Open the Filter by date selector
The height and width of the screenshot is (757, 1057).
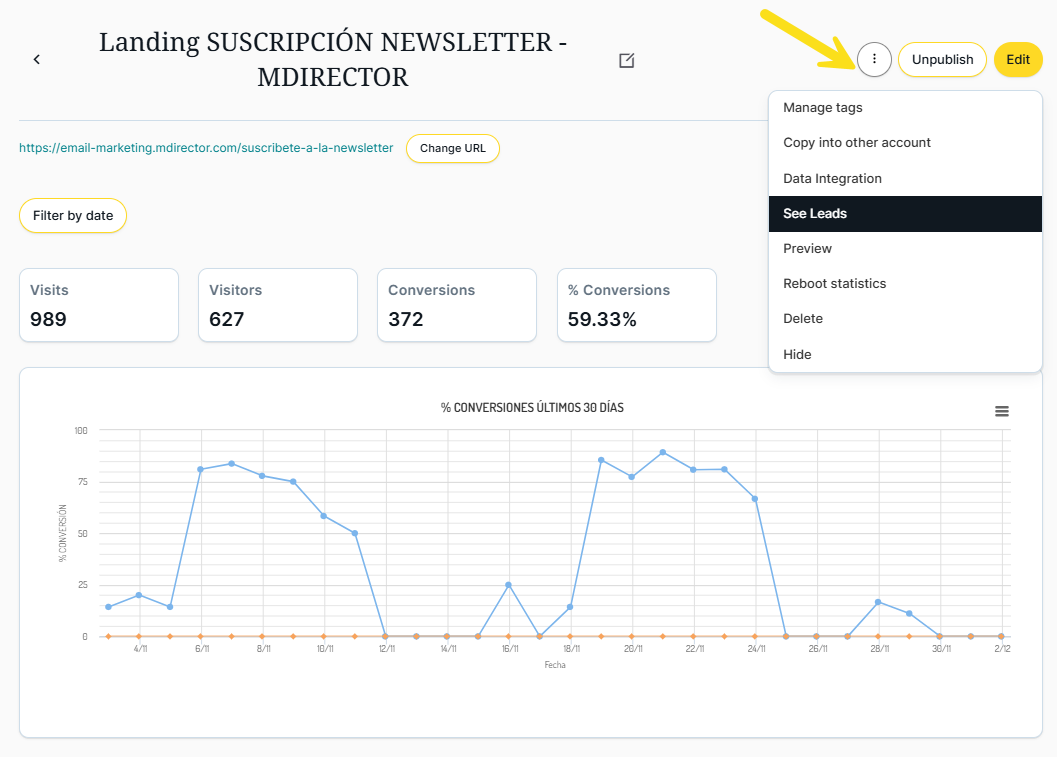(73, 215)
